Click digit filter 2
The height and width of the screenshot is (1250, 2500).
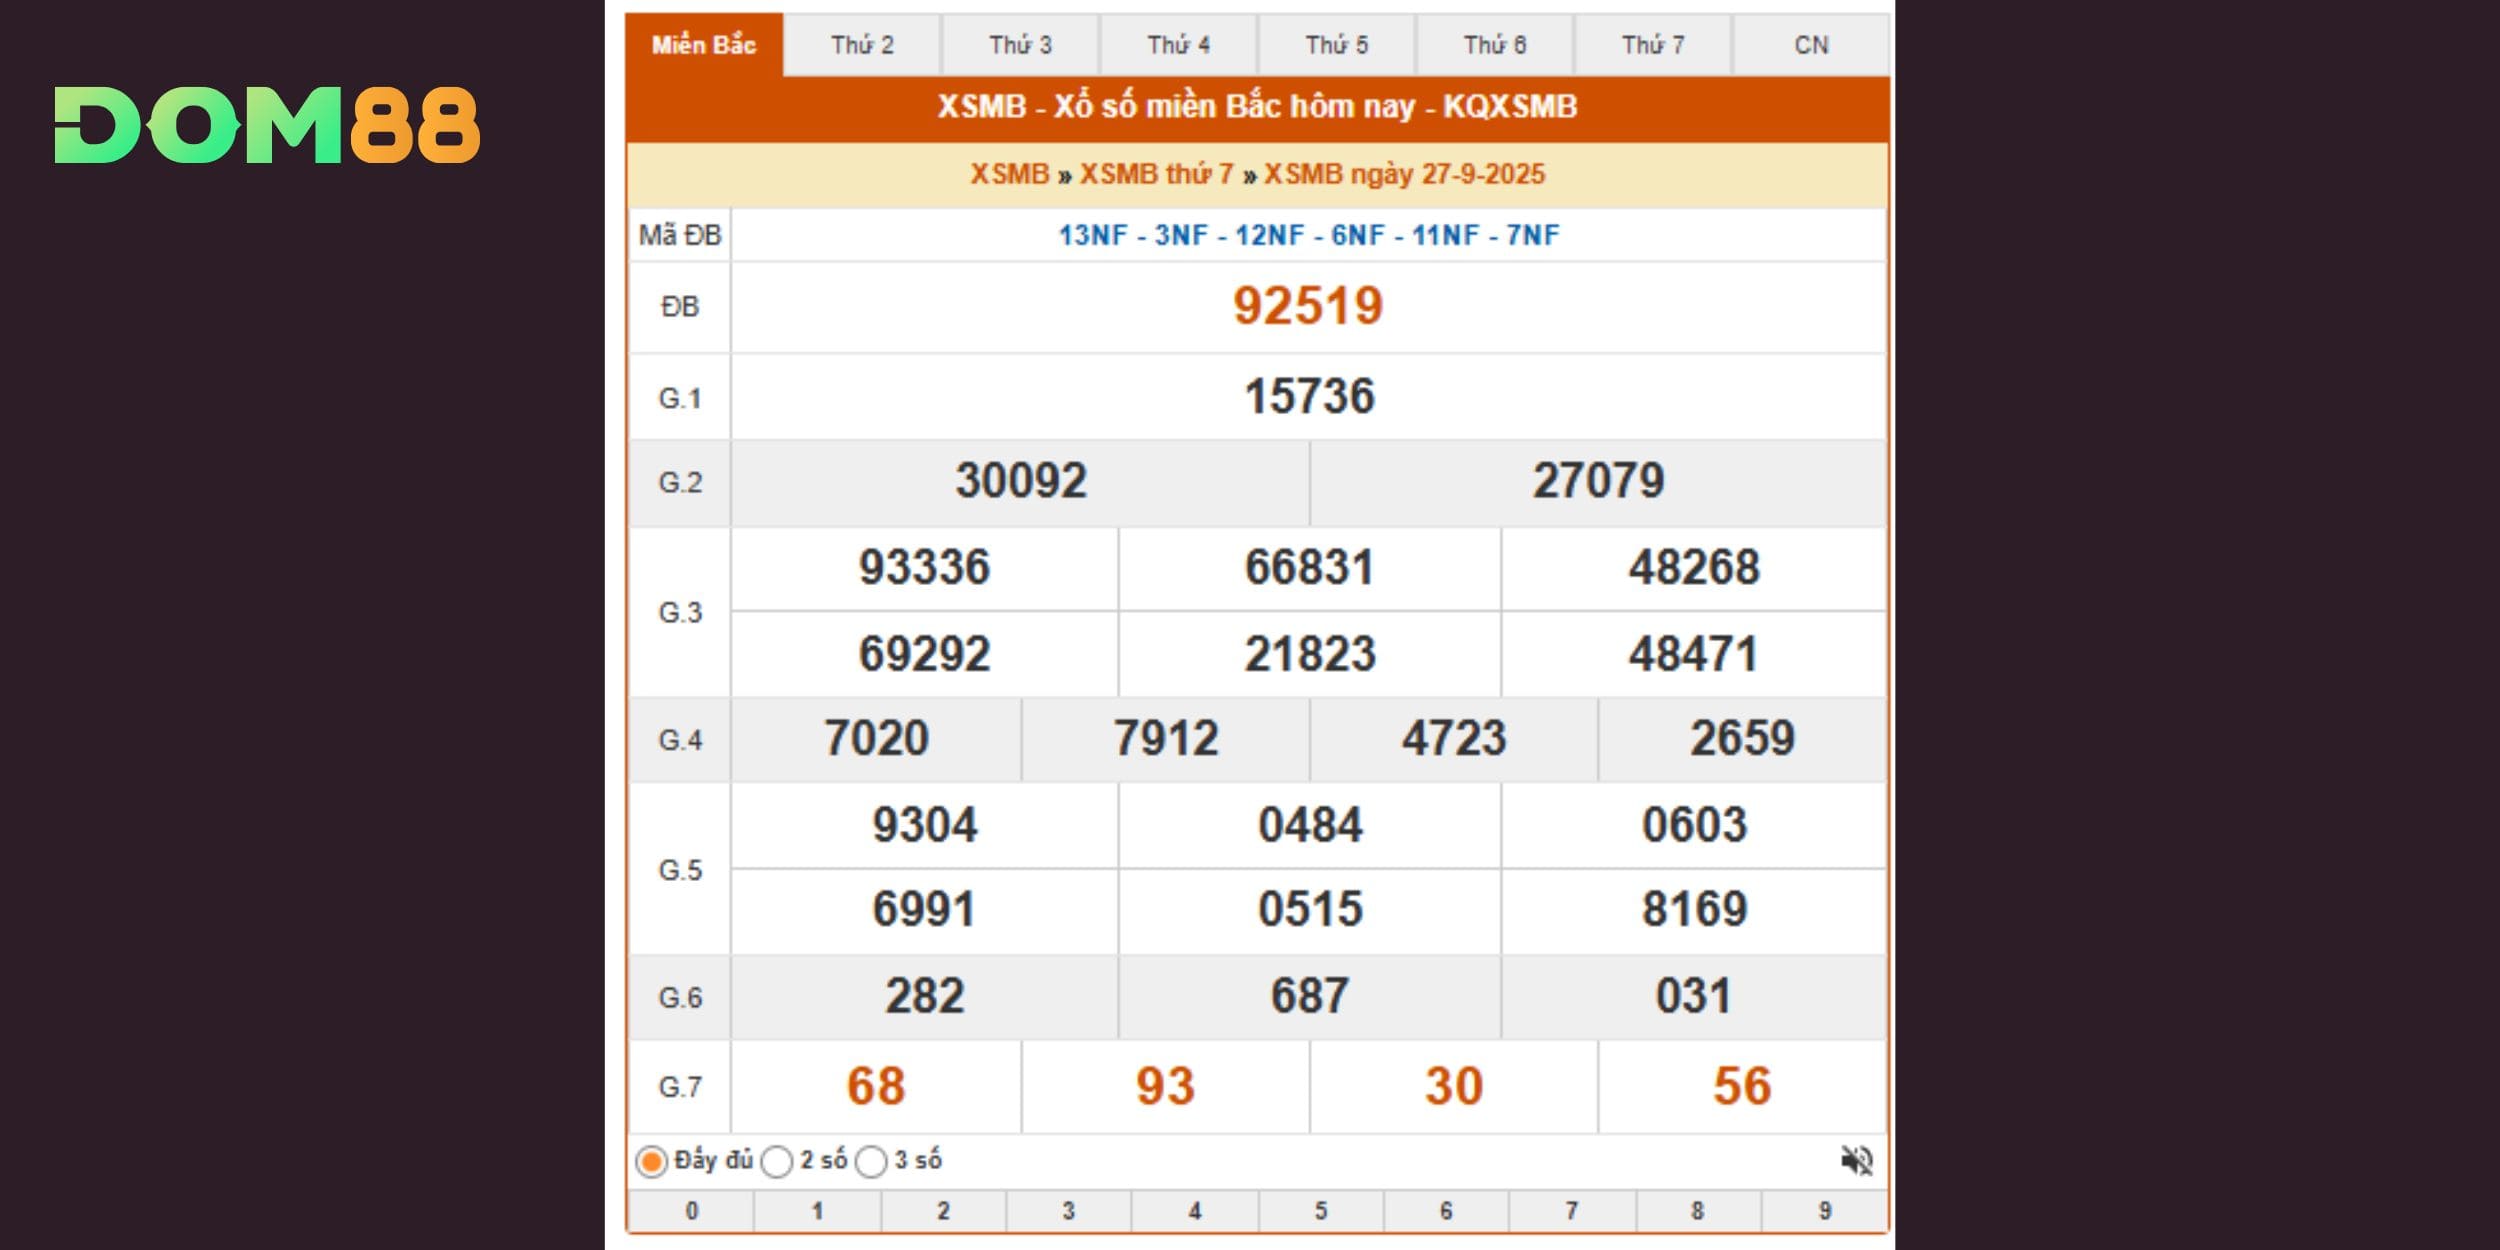943,1211
